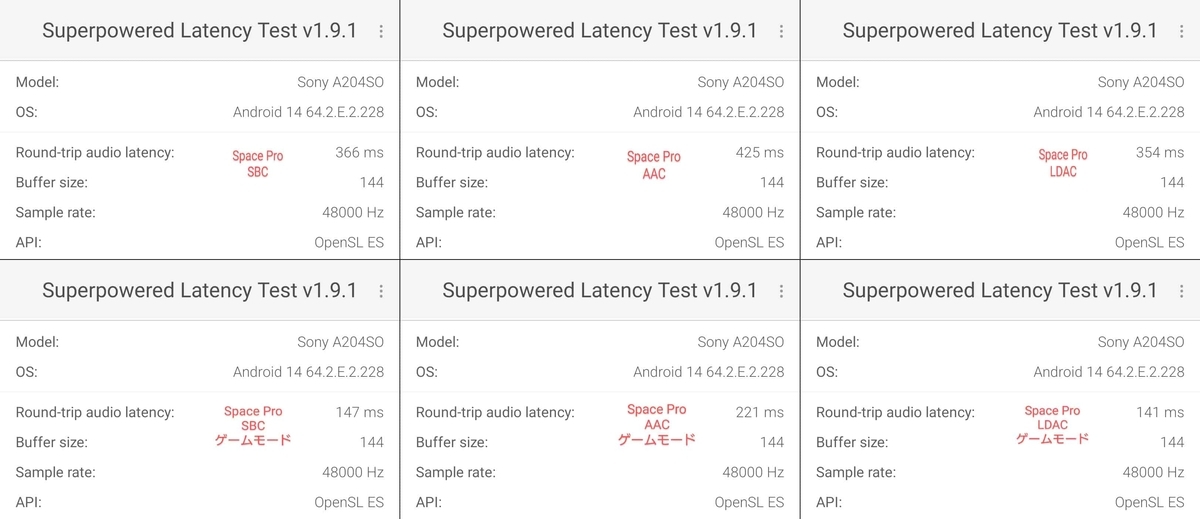Screen dimensions: 1200x519
Task: Open overflow menu in LDAC ゲームモード 141 ms panel
Action: click(x=1181, y=291)
